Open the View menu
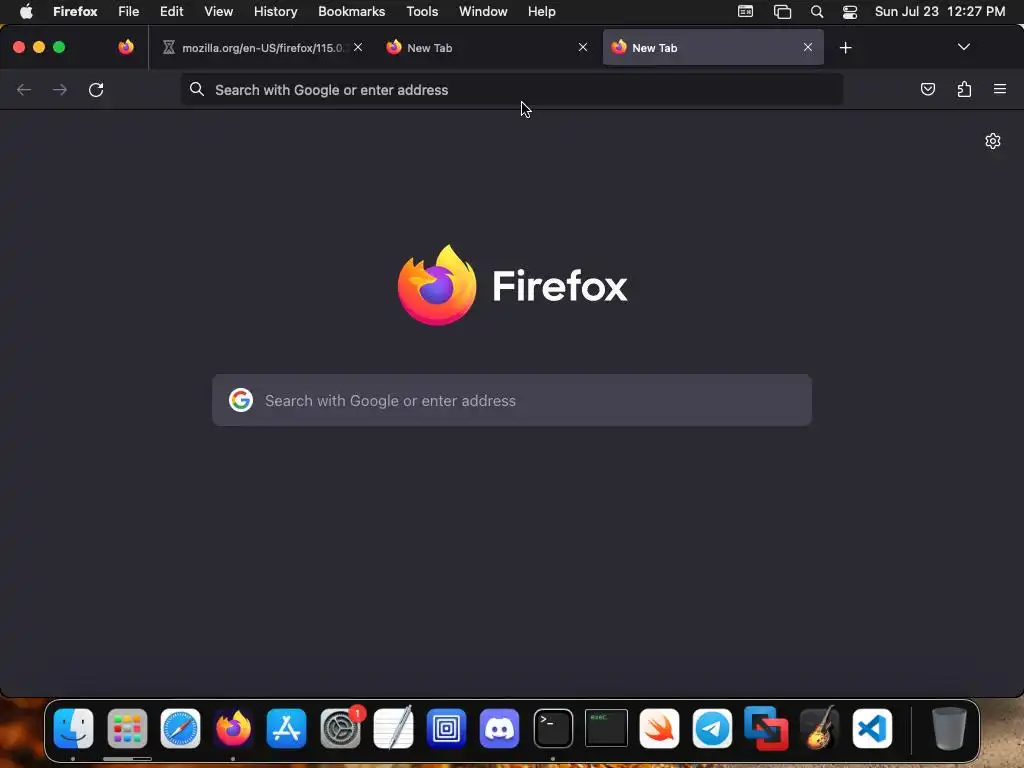The width and height of the screenshot is (1024, 768). [219, 11]
